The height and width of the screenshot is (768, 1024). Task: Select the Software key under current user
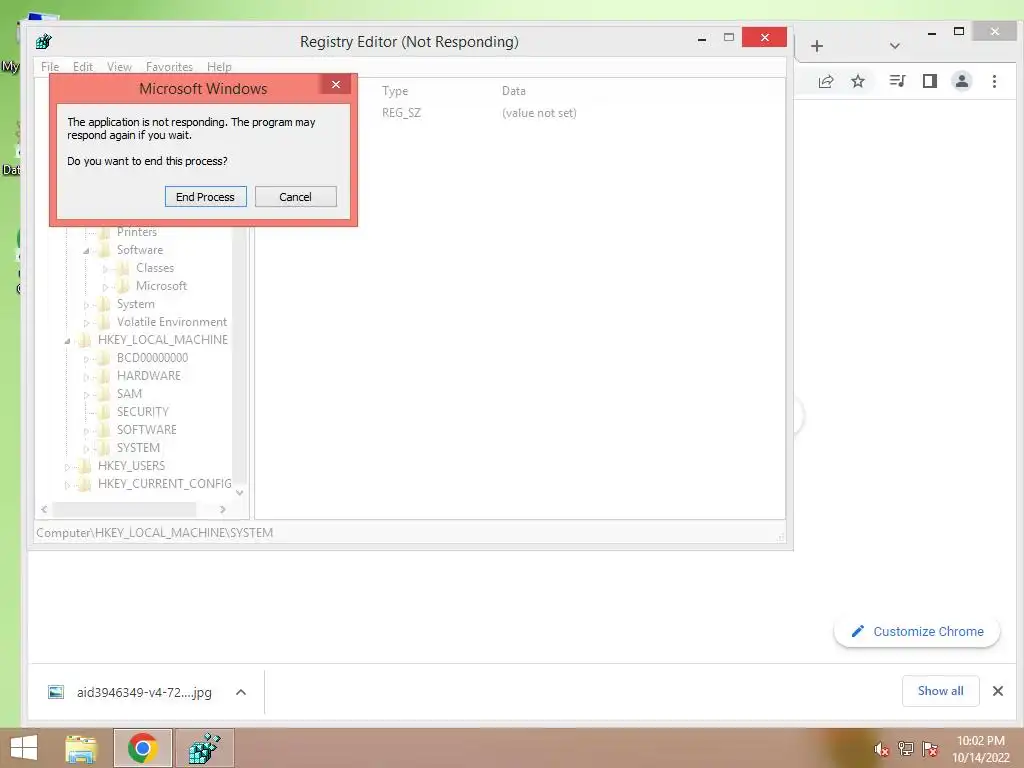140,250
